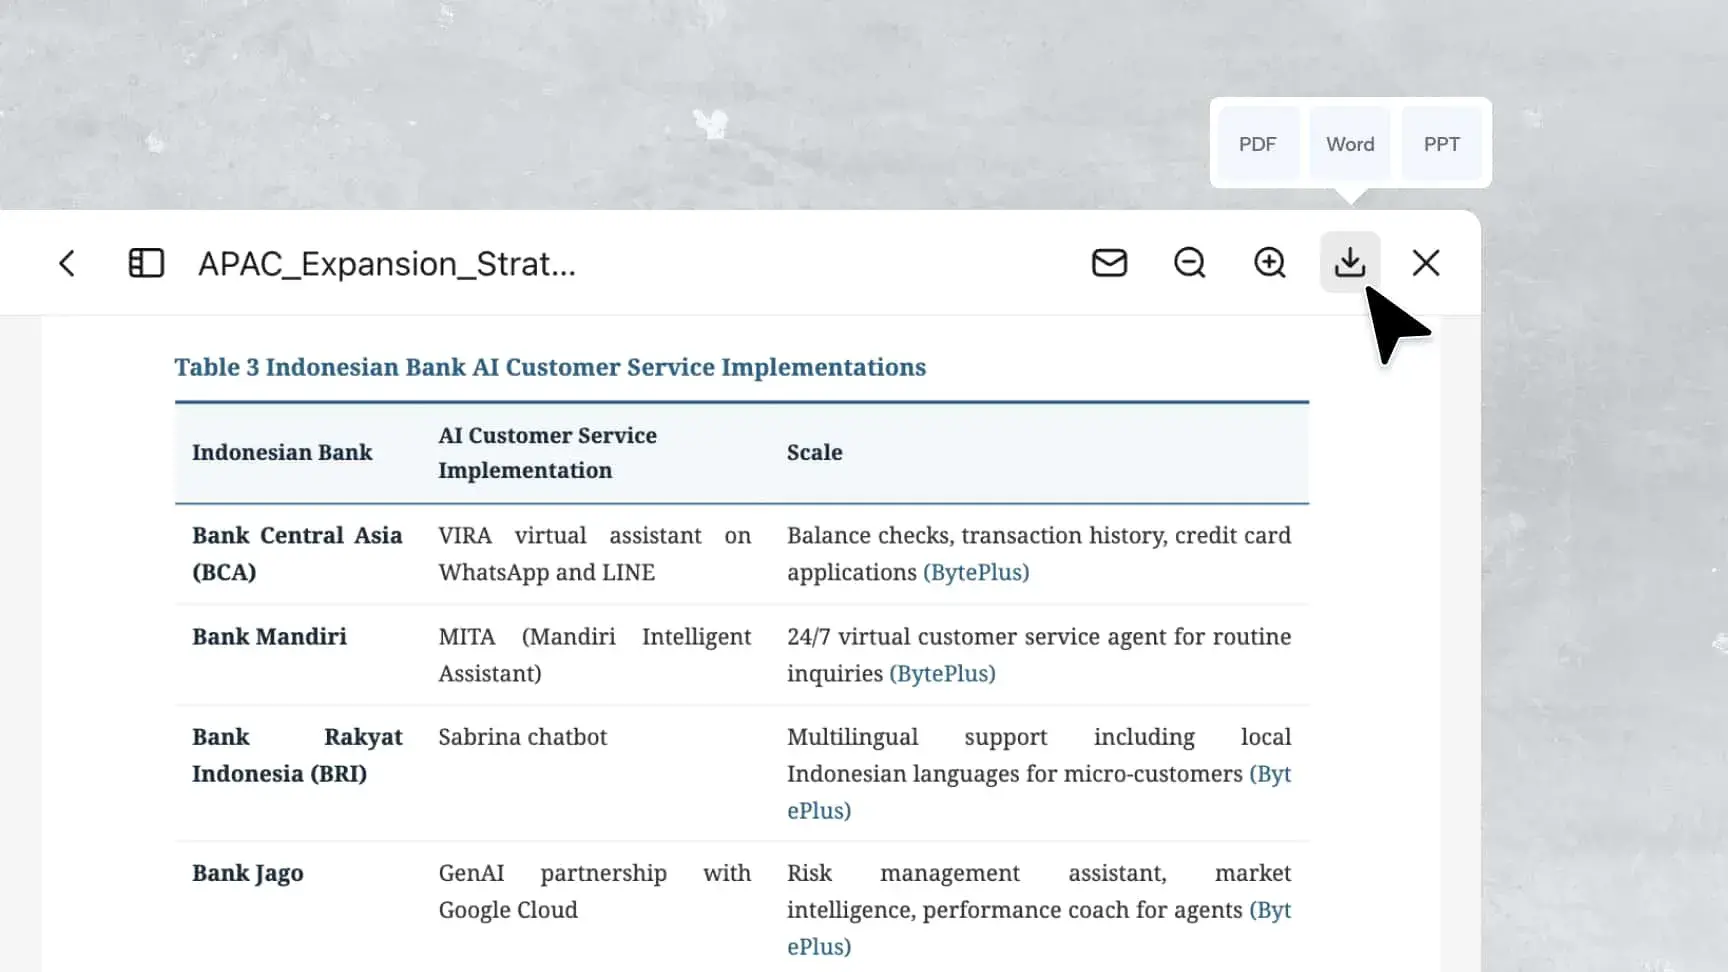Export the document as PDF
This screenshot has width=1728, height=972.
1257,144
